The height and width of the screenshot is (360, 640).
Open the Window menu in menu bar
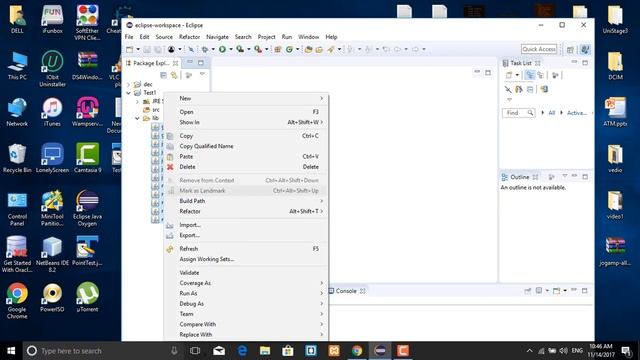309,37
